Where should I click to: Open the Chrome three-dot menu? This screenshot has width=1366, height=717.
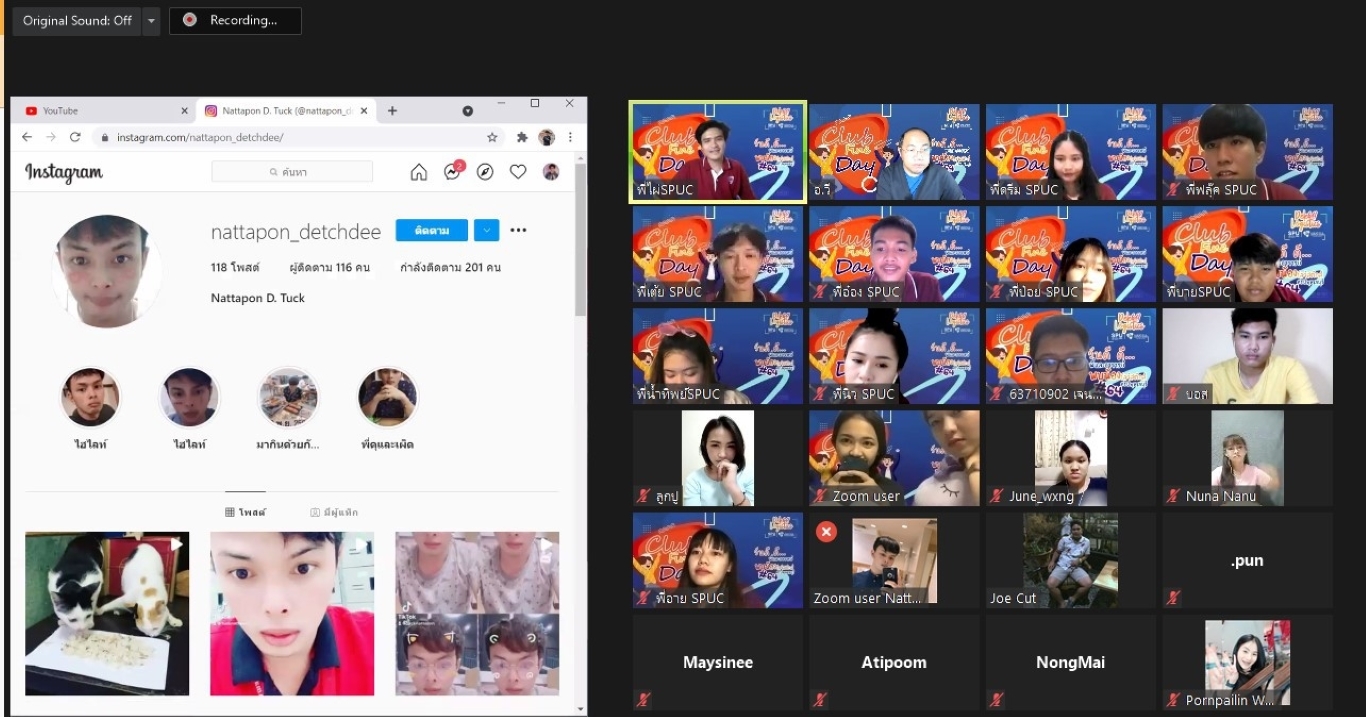click(x=570, y=137)
